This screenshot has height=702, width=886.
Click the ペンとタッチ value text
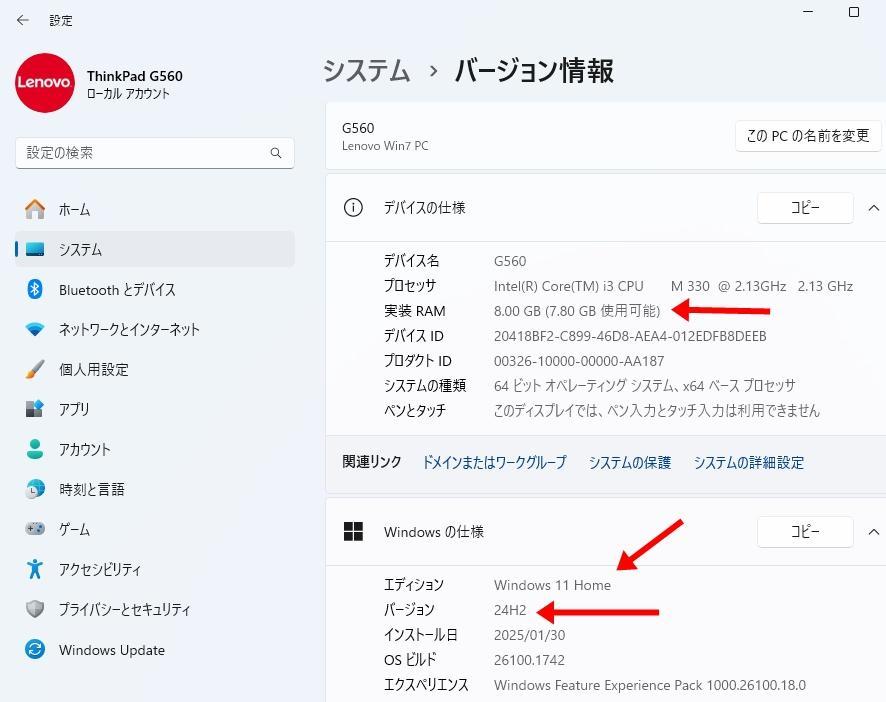[657, 410]
